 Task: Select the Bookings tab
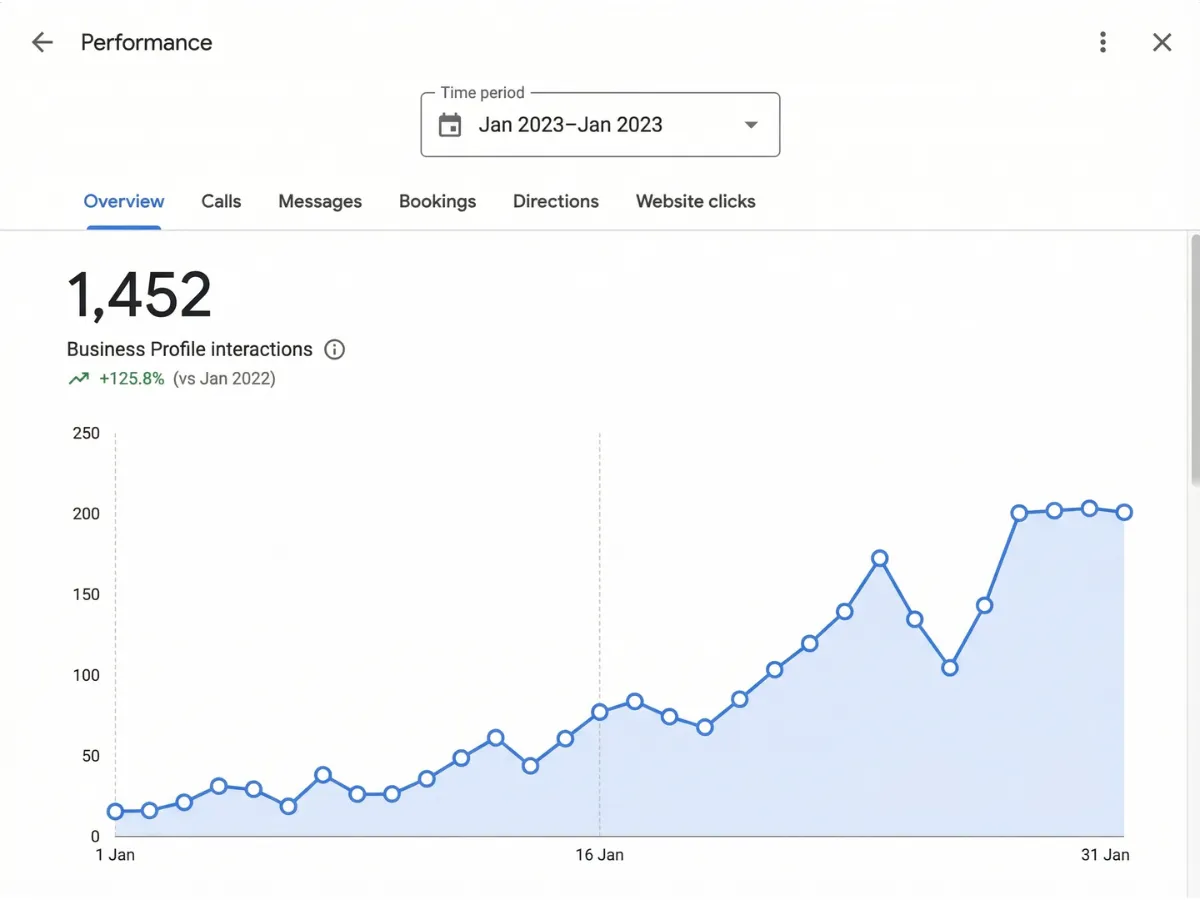(437, 201)
